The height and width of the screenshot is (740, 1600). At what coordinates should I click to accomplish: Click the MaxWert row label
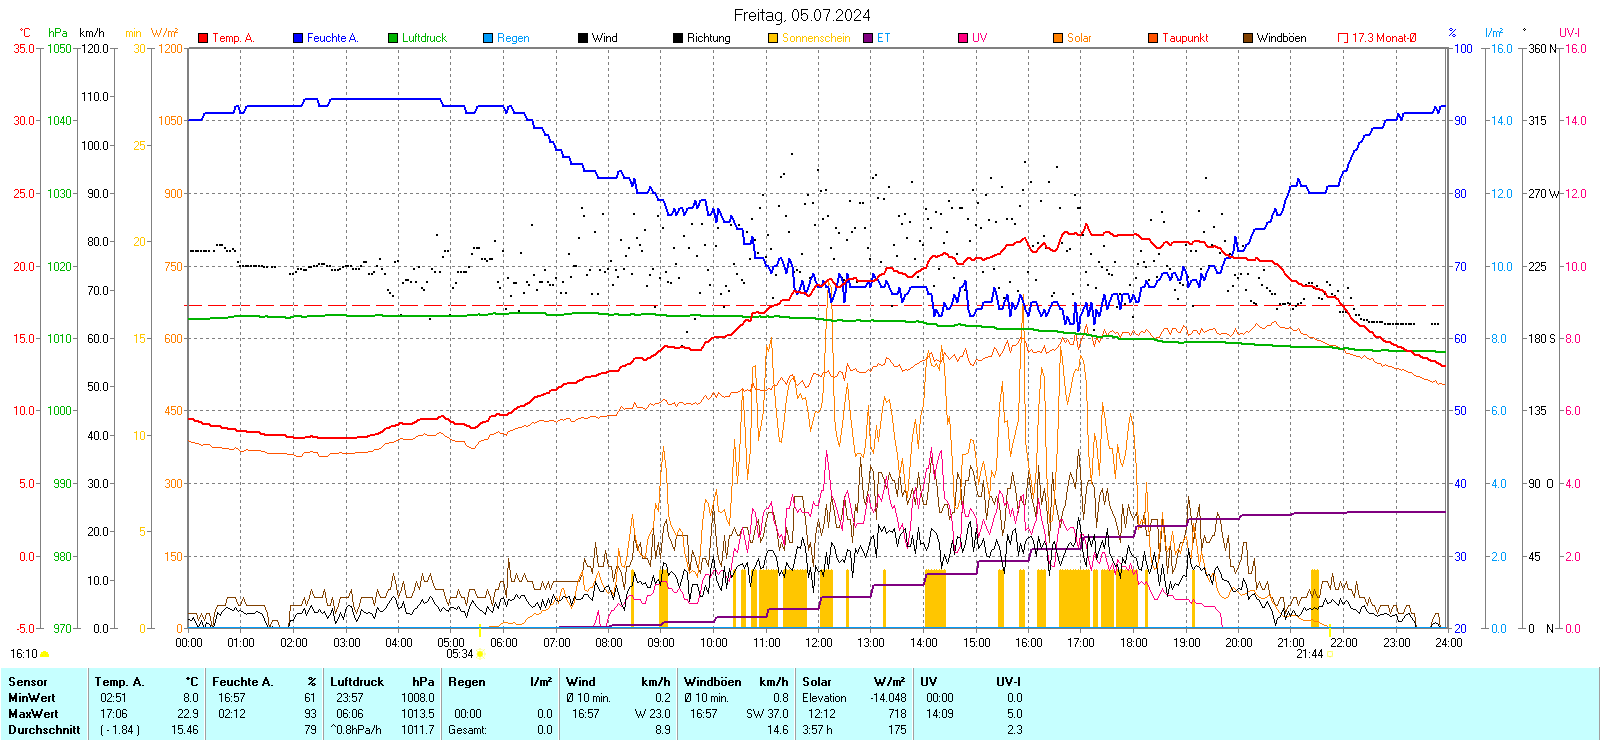pos(33,714)
